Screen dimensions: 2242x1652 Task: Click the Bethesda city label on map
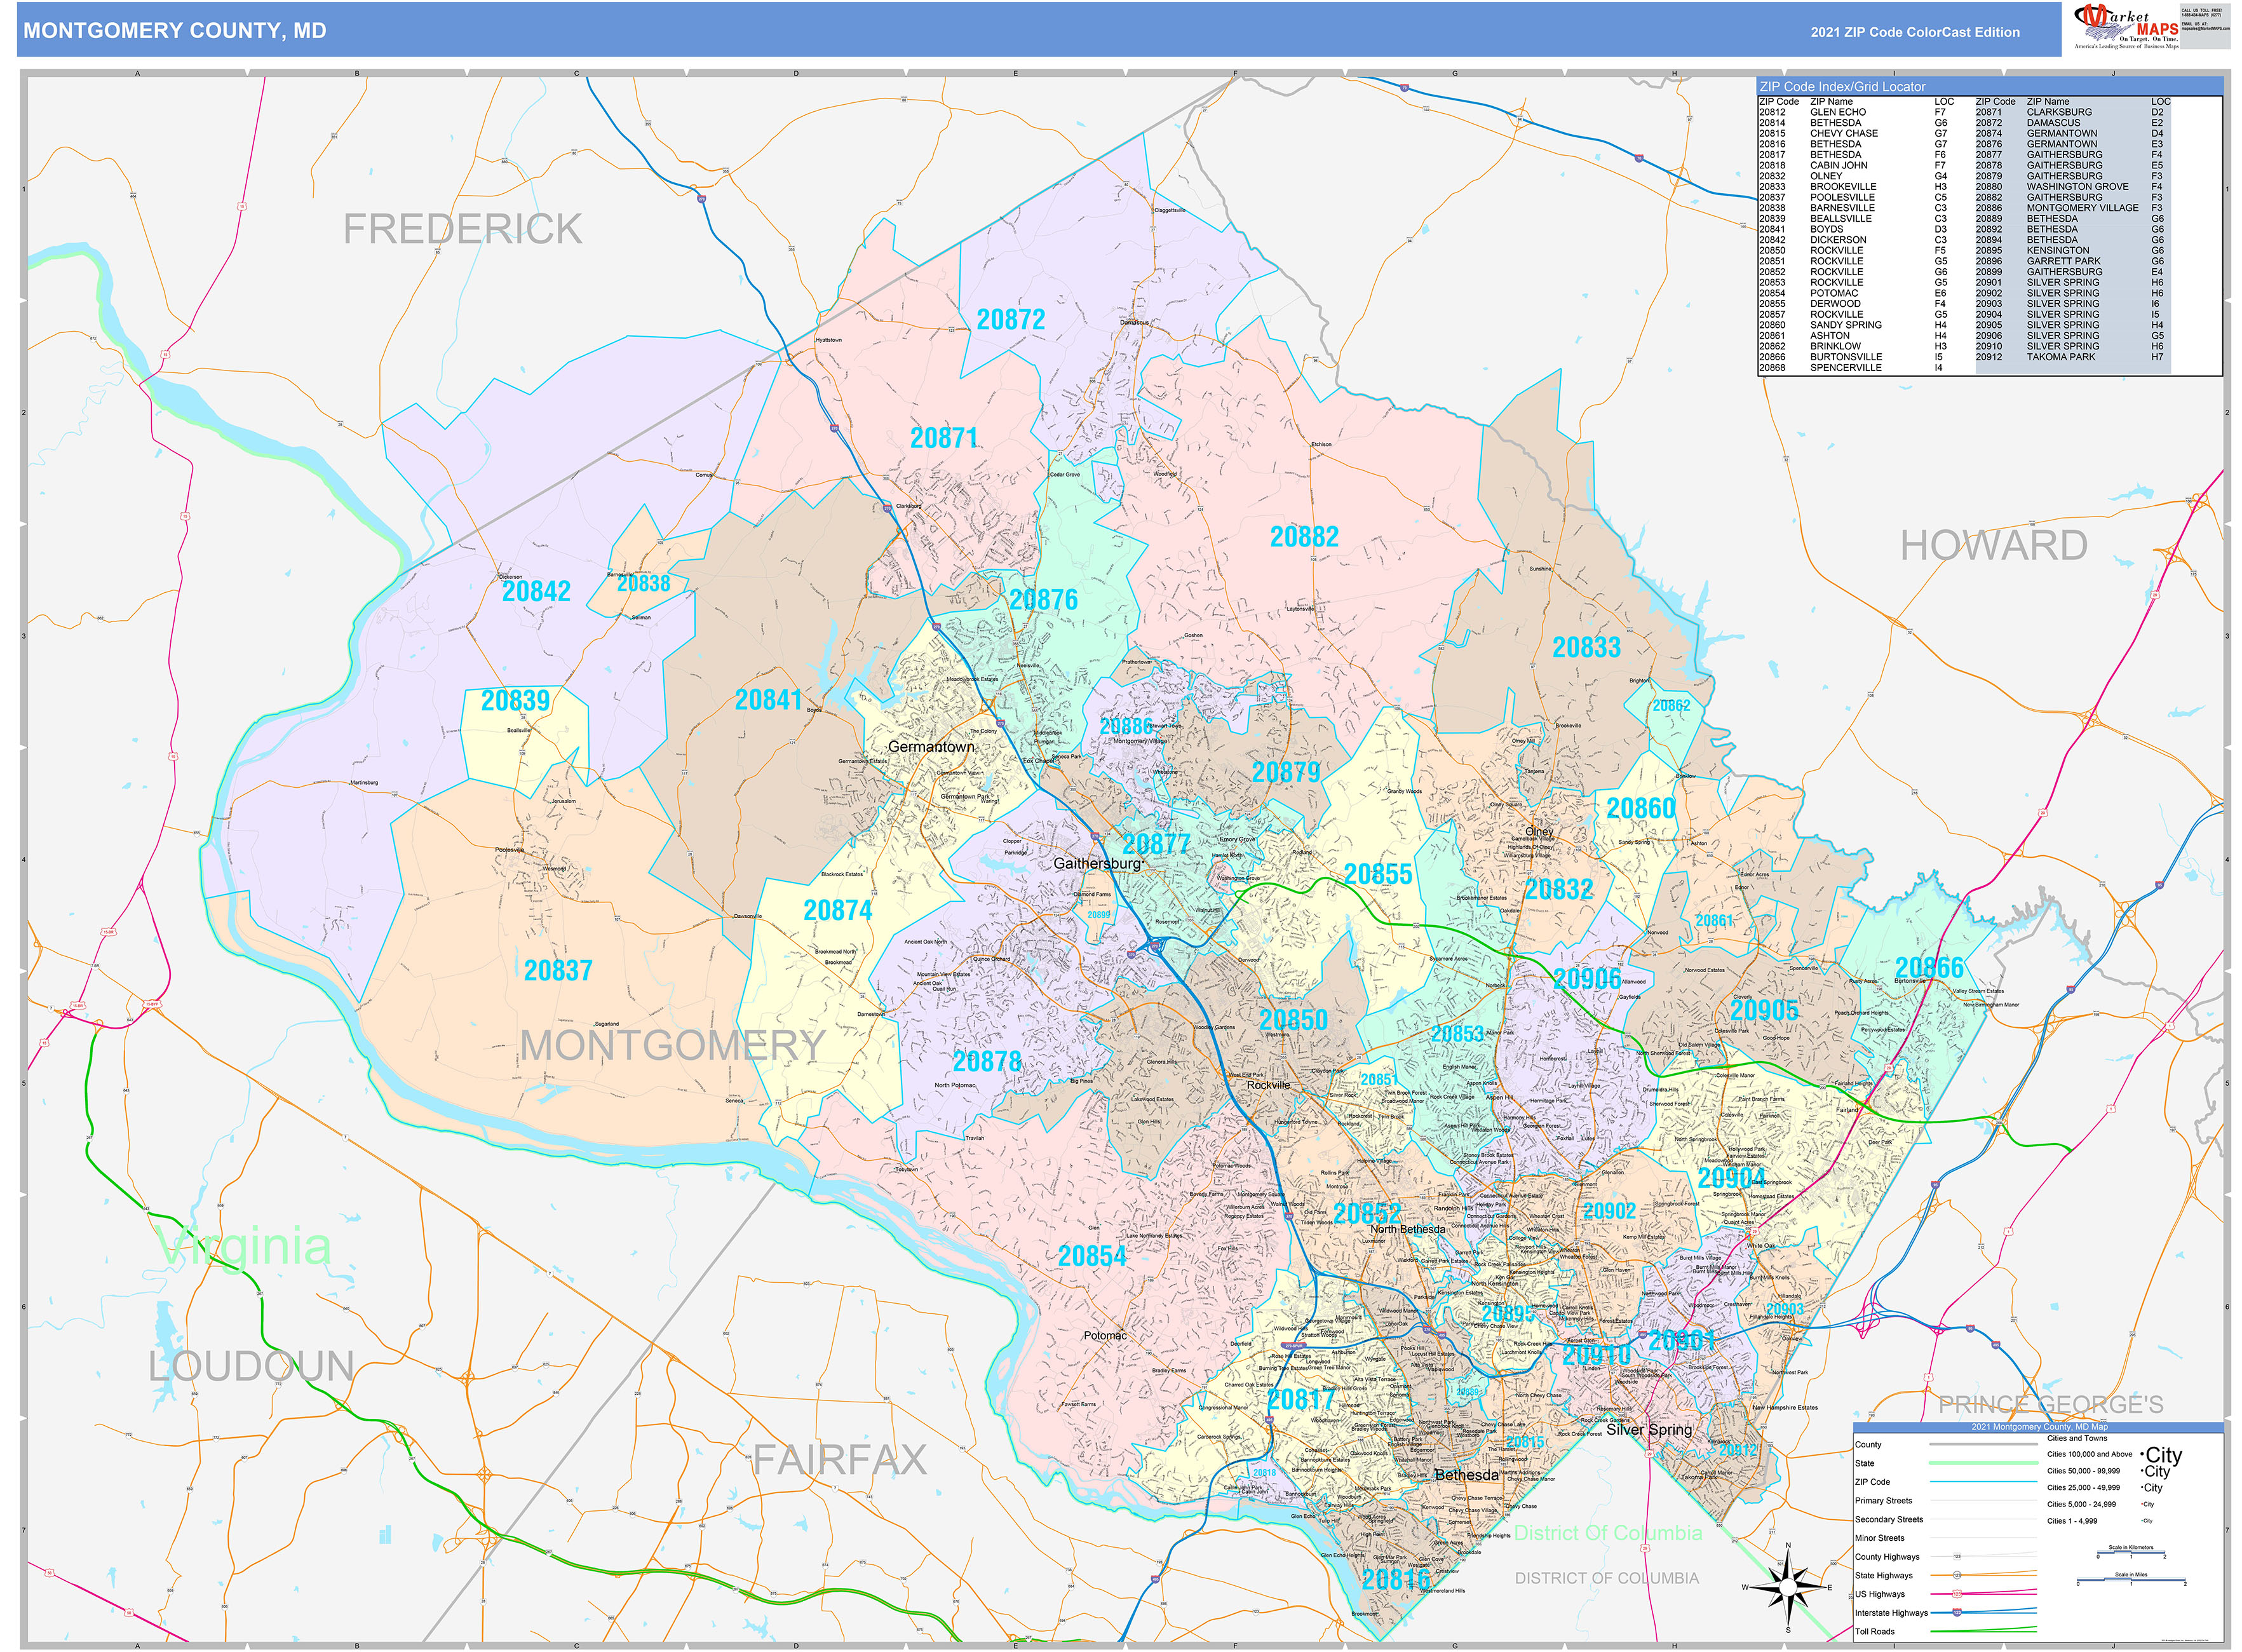pos(1466,1475)
